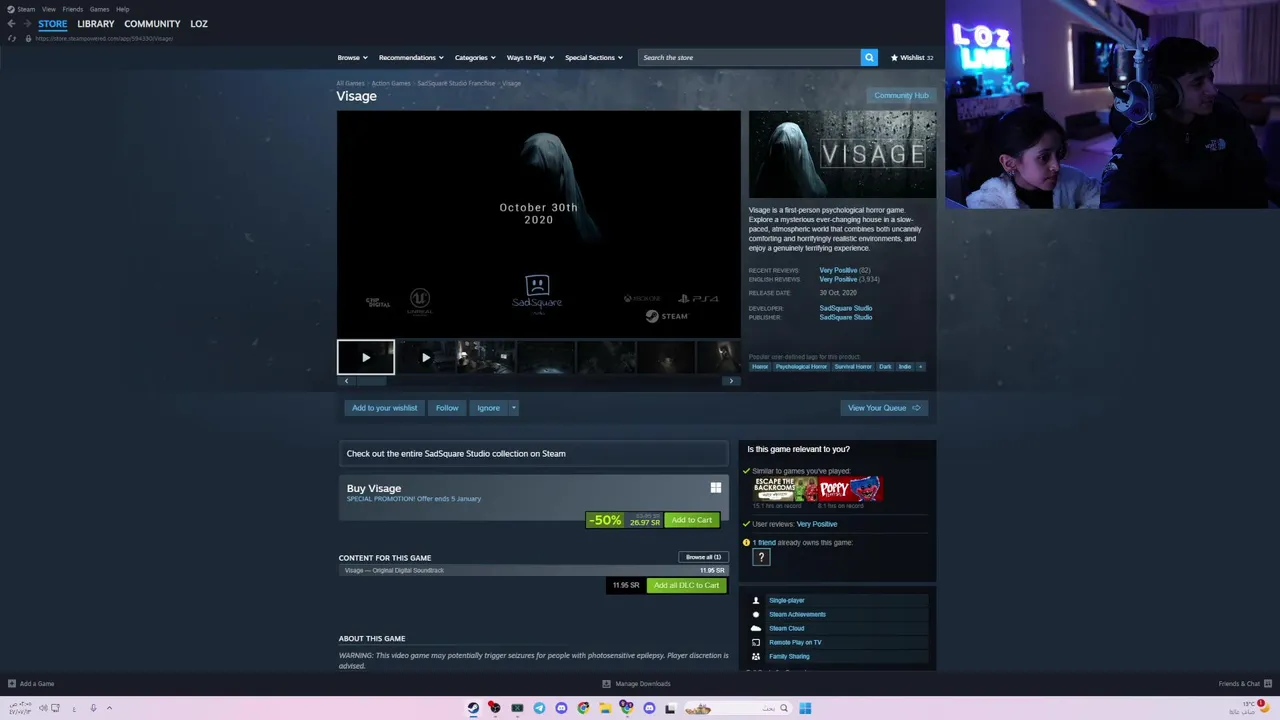Open the Friends menu
This screenshot has height=720, width=1280.
(x=73, y=9)
